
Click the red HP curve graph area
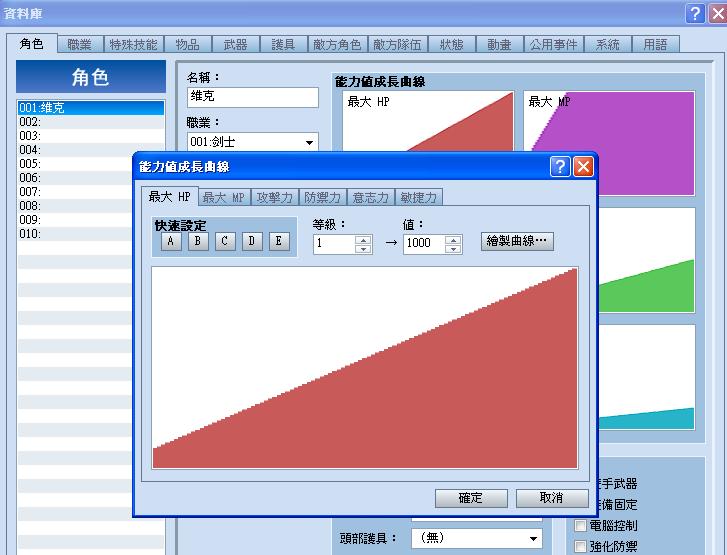click(x=365, y=368)
